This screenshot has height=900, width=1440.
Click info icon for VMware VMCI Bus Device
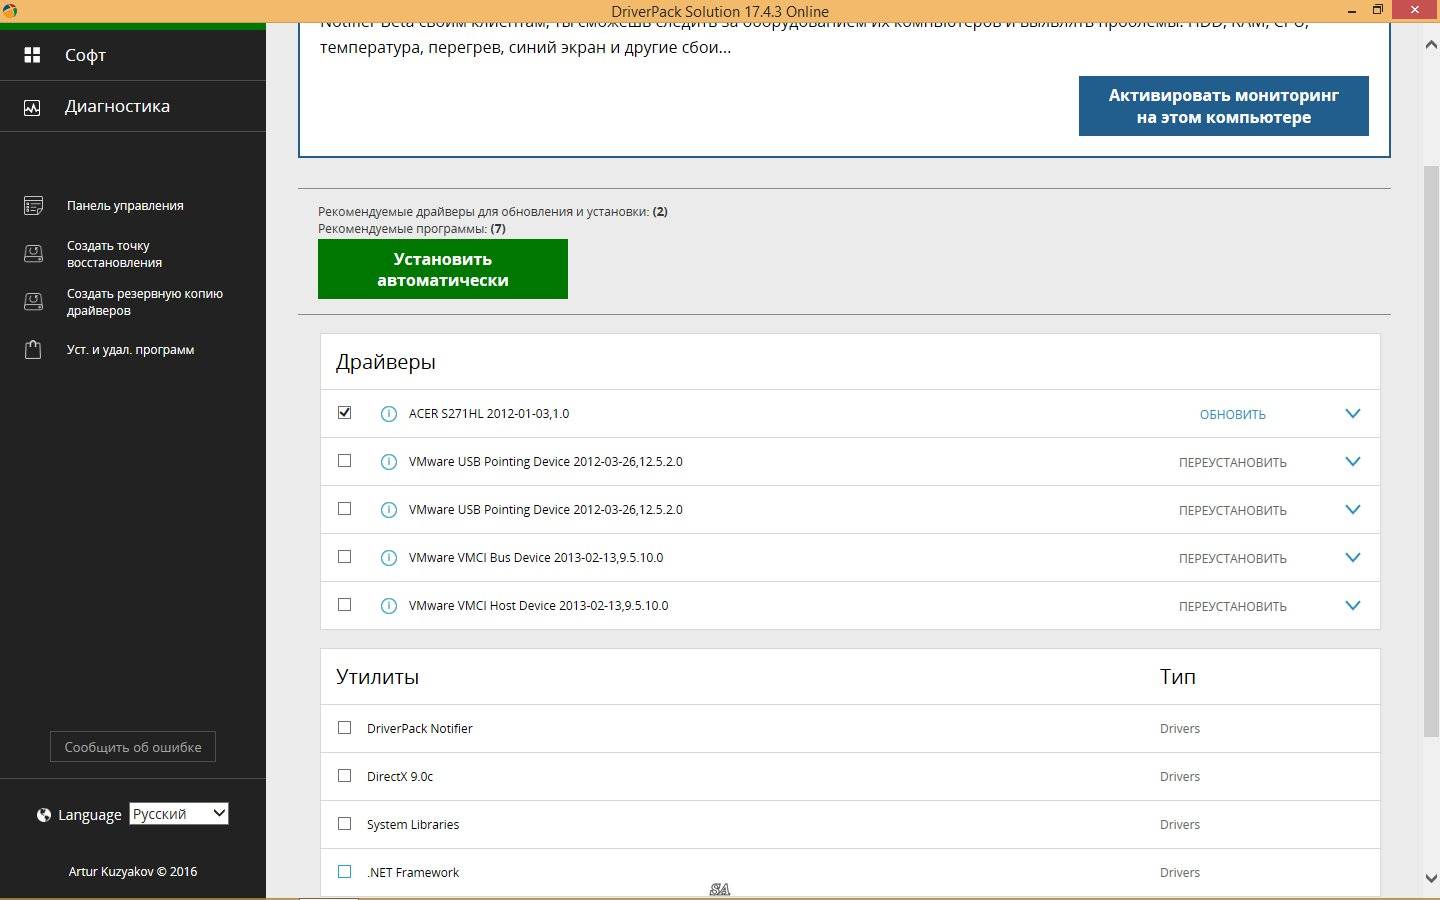pos(389,558)
